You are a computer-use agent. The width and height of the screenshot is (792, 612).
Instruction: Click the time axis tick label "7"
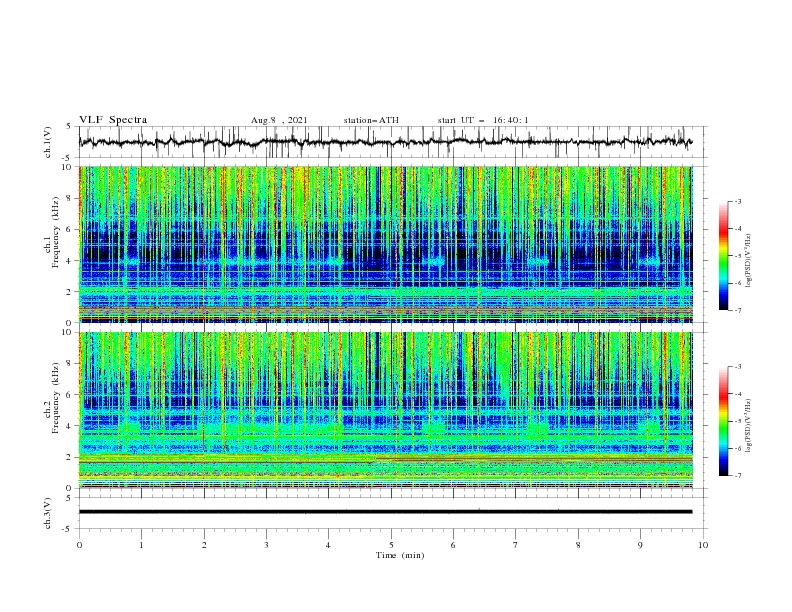point(516,545)
